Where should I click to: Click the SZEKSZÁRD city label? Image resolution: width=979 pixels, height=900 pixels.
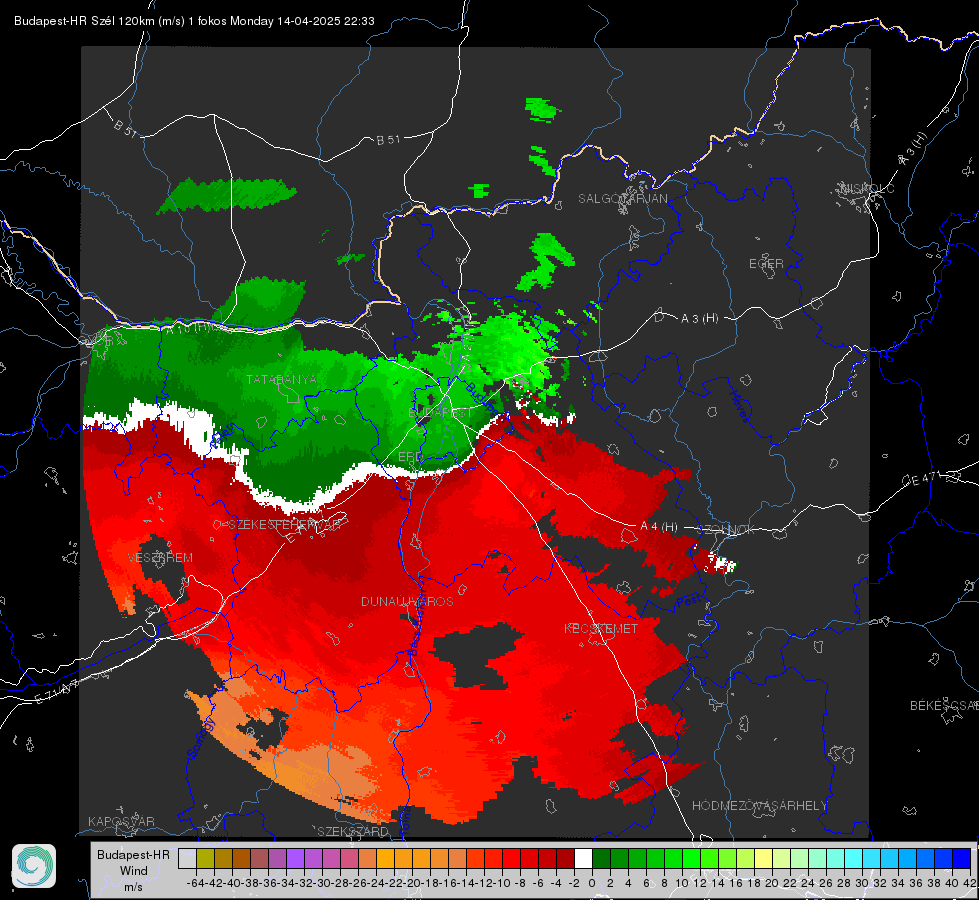(x=353, y=831)
